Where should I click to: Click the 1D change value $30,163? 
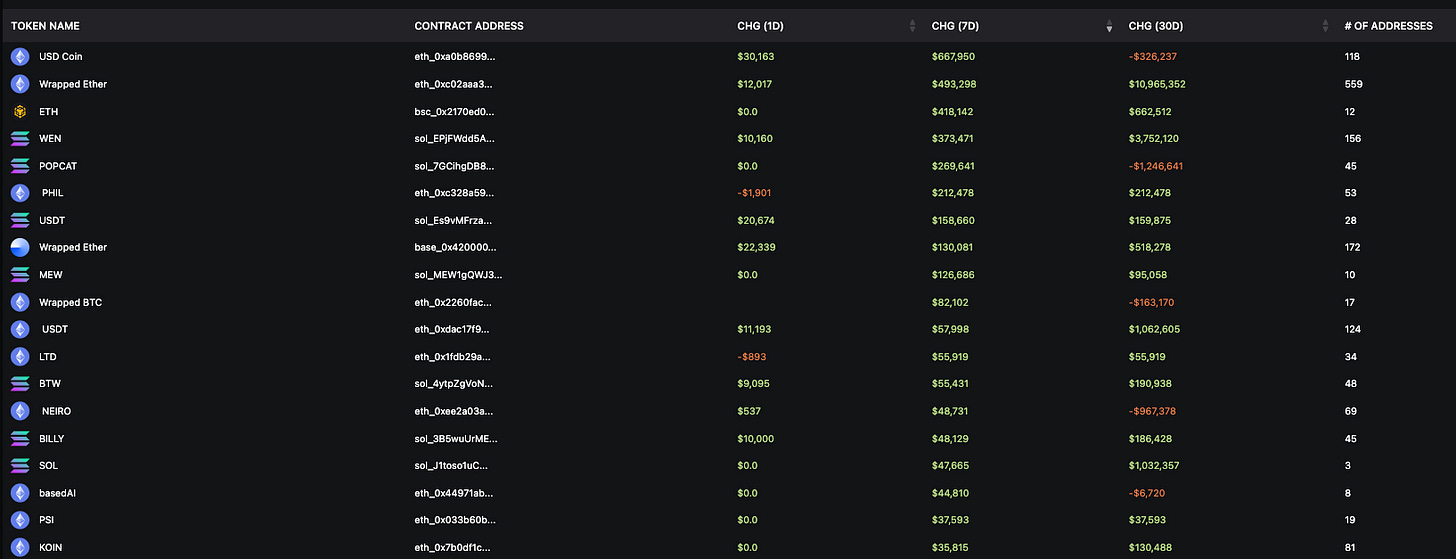pyautogui.click(x=756, y=57)
